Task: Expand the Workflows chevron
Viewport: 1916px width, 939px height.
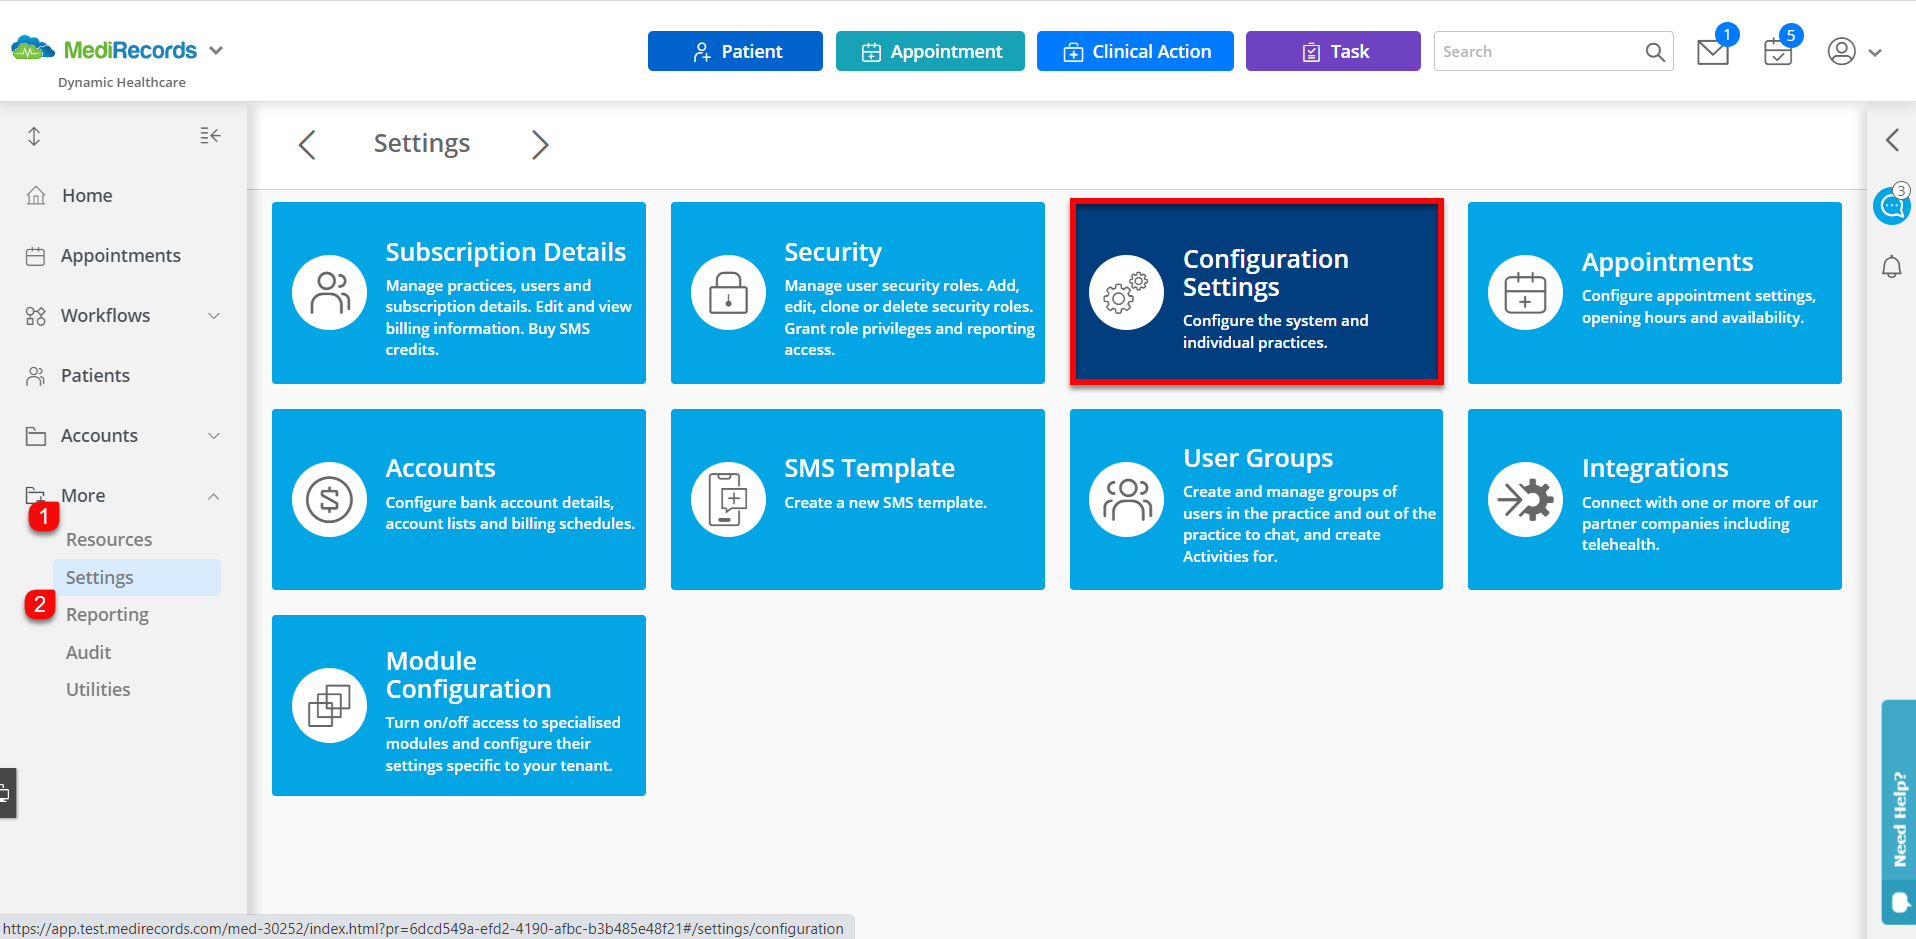Action: tap(214, 316)
